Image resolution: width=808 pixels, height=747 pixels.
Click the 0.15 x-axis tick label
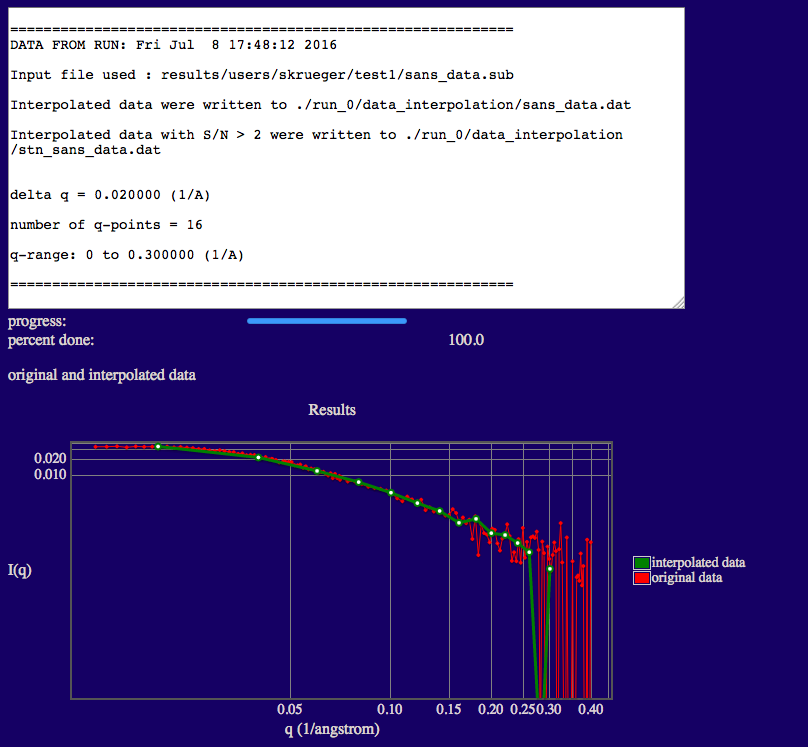pyautogui.click(x=448, y=709)
